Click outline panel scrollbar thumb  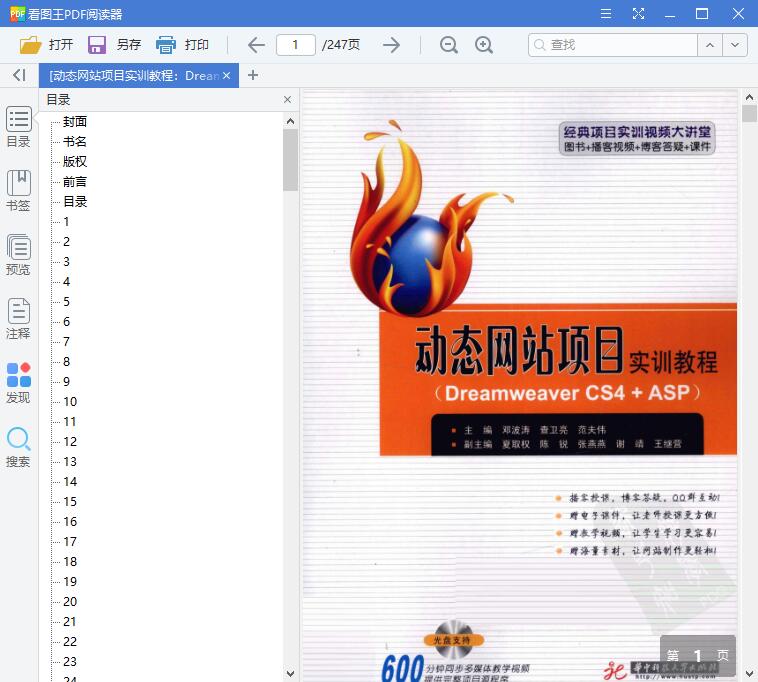point(291,160)
